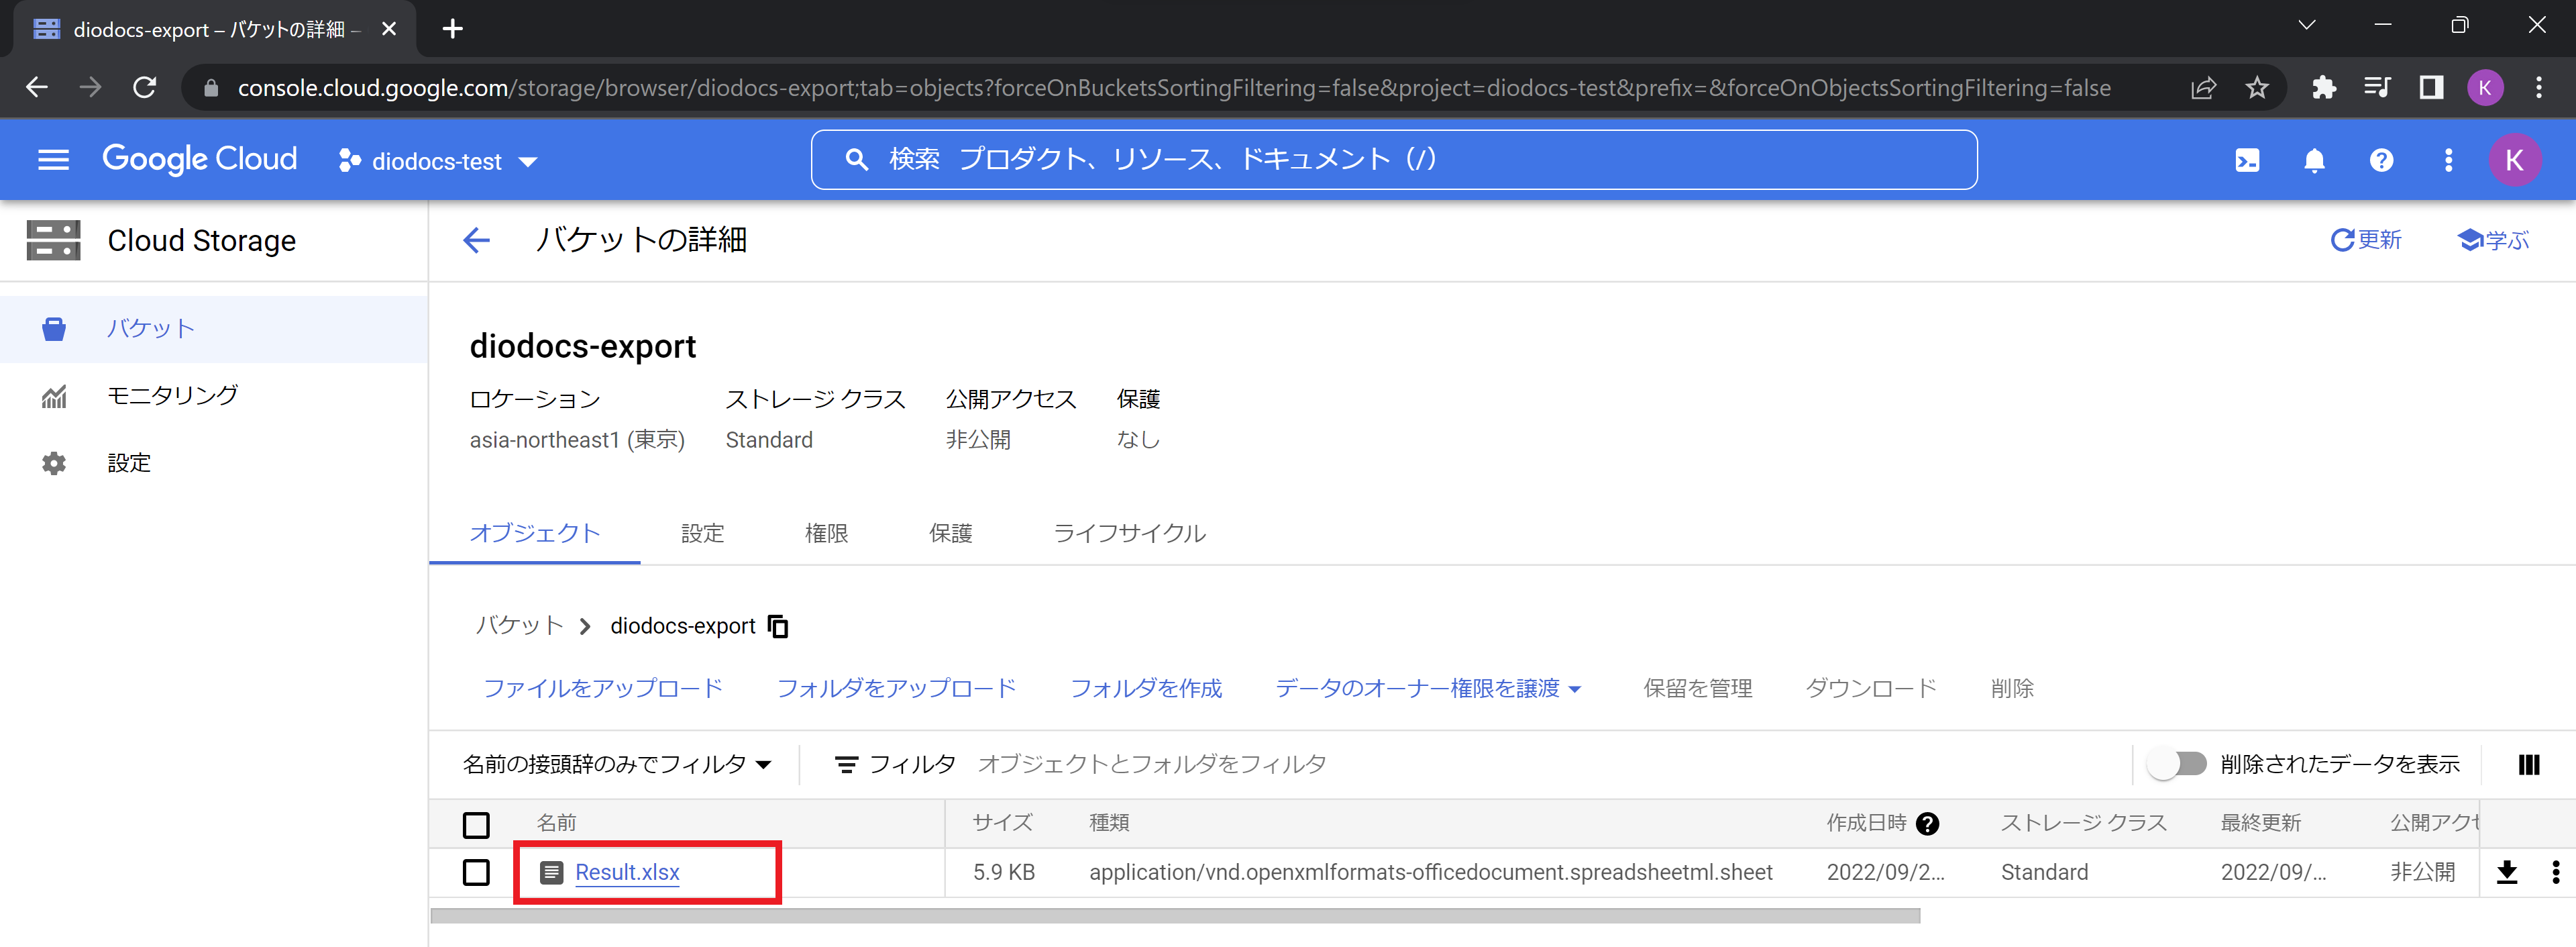Viewport: 2576px width, 947px height.
Task: Bookmark this page with the star icon
Action: pyautogui.click(x=2256, y=88)
